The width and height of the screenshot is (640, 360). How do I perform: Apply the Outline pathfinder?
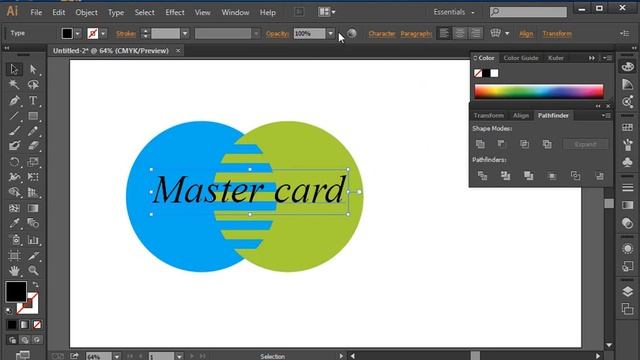(576, 176)
